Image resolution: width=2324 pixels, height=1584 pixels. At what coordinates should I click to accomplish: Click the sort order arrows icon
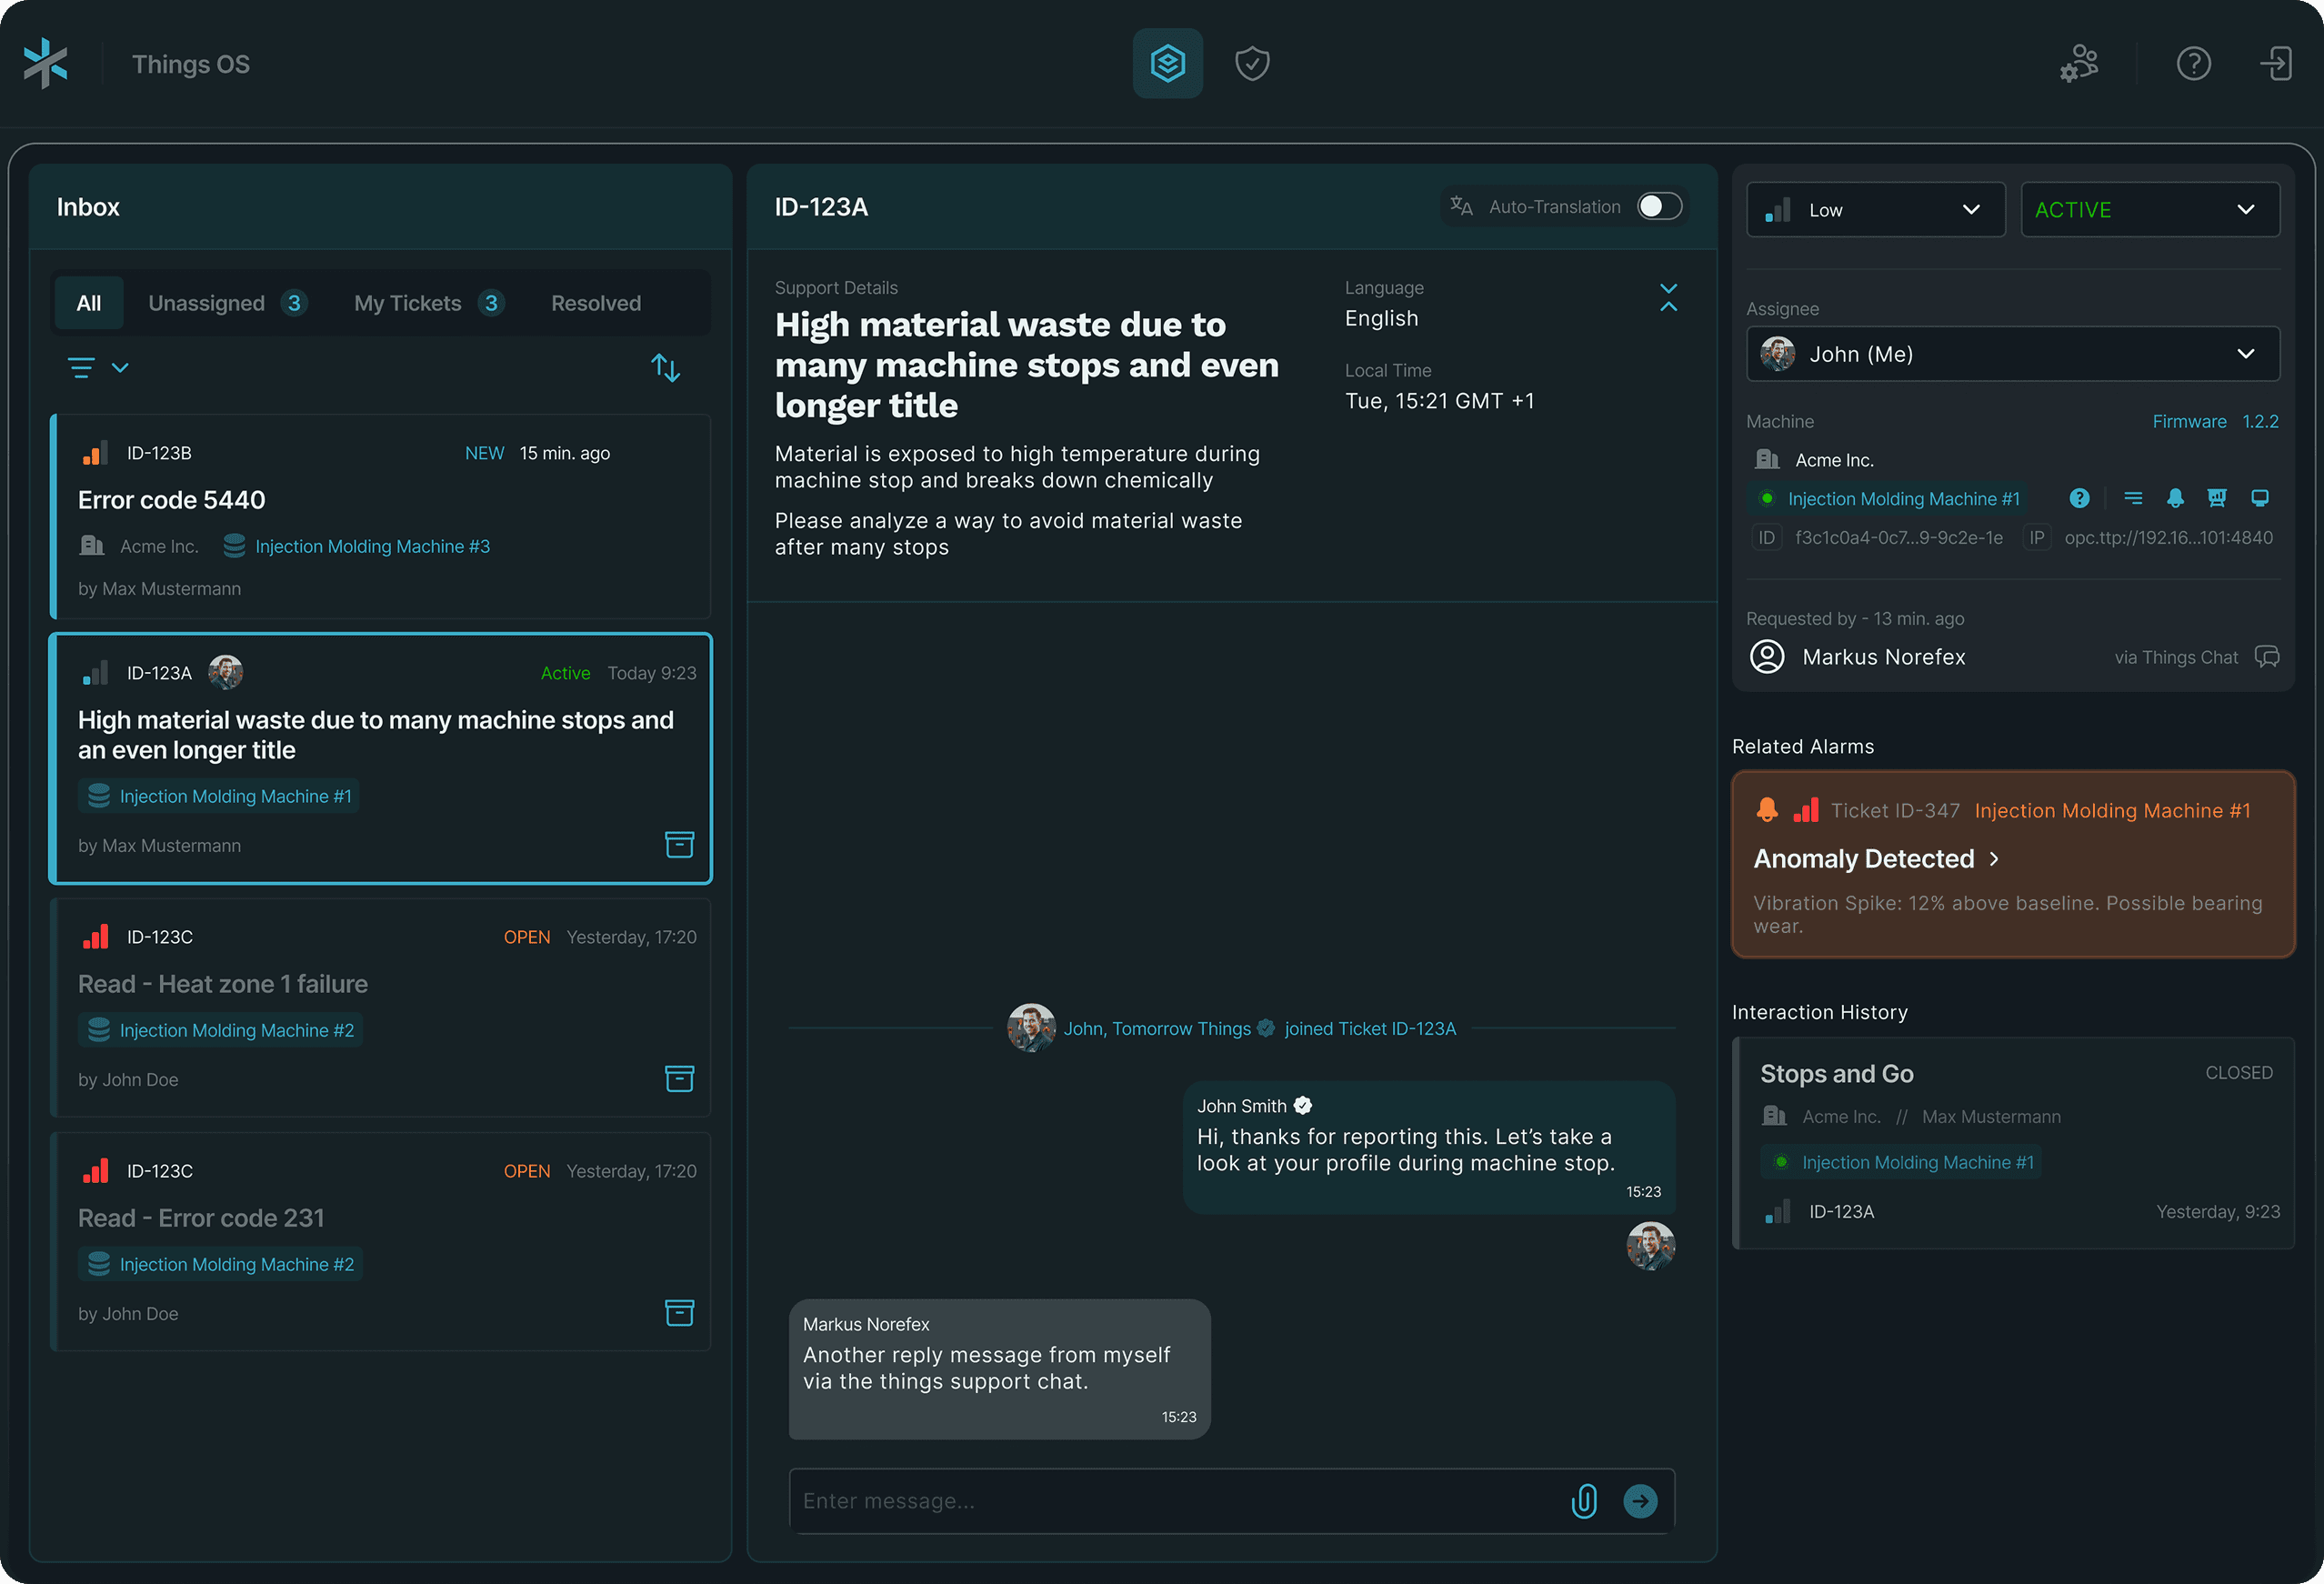click(x=666, y=368)
